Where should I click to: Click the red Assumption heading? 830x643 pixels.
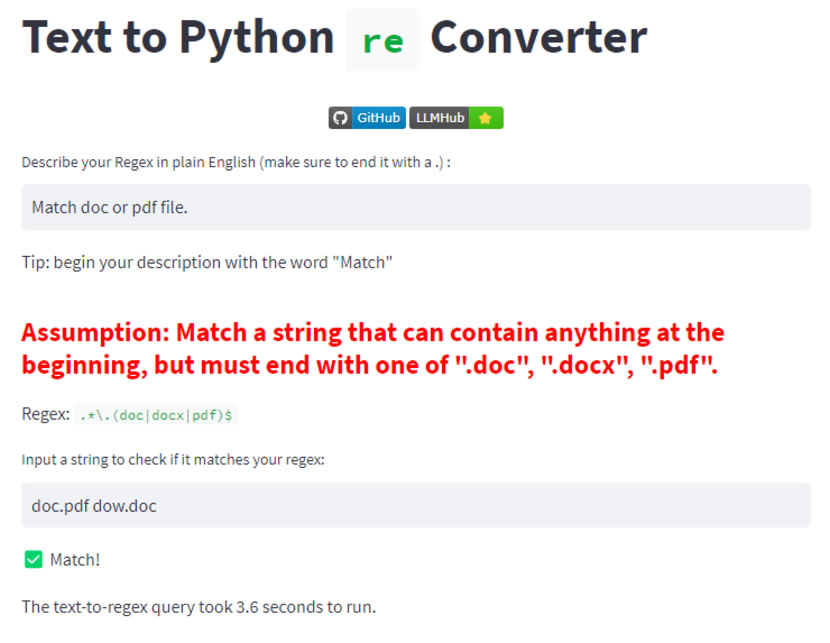pos(372,348)
